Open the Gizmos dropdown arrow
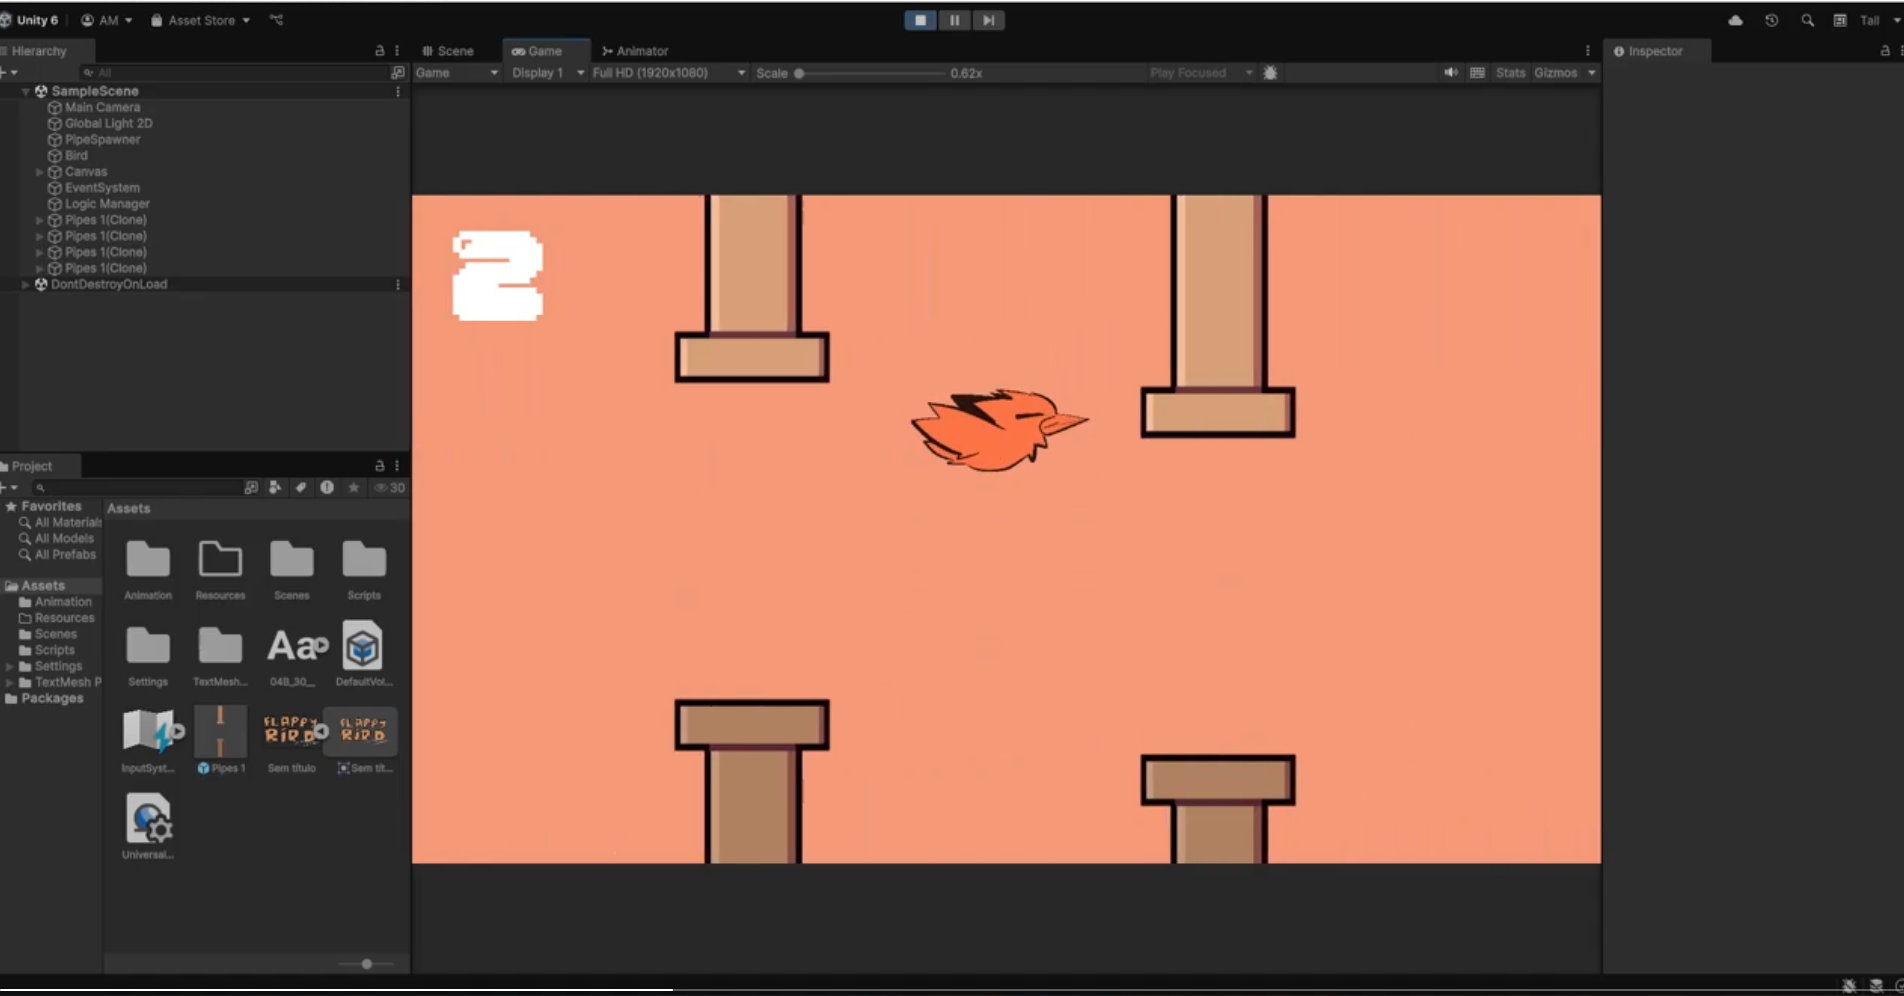The height and width of the screenshot is (996, 1904). (1591, 73)
